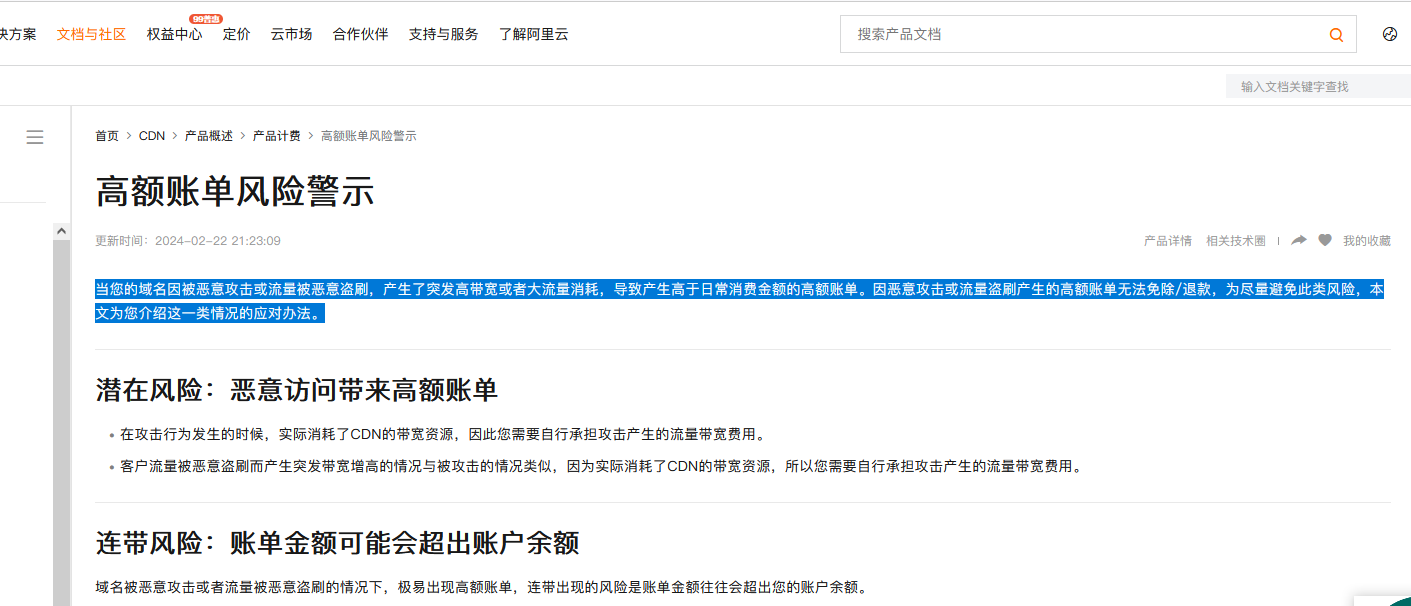
Task: Open the 合作伙伴 menu item
Action: coord(360,34)
